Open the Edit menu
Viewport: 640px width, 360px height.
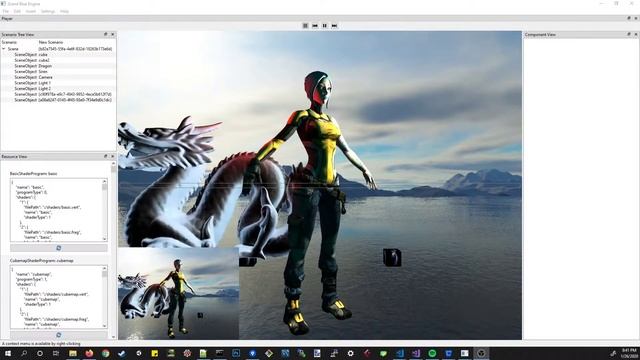[17, 11]
